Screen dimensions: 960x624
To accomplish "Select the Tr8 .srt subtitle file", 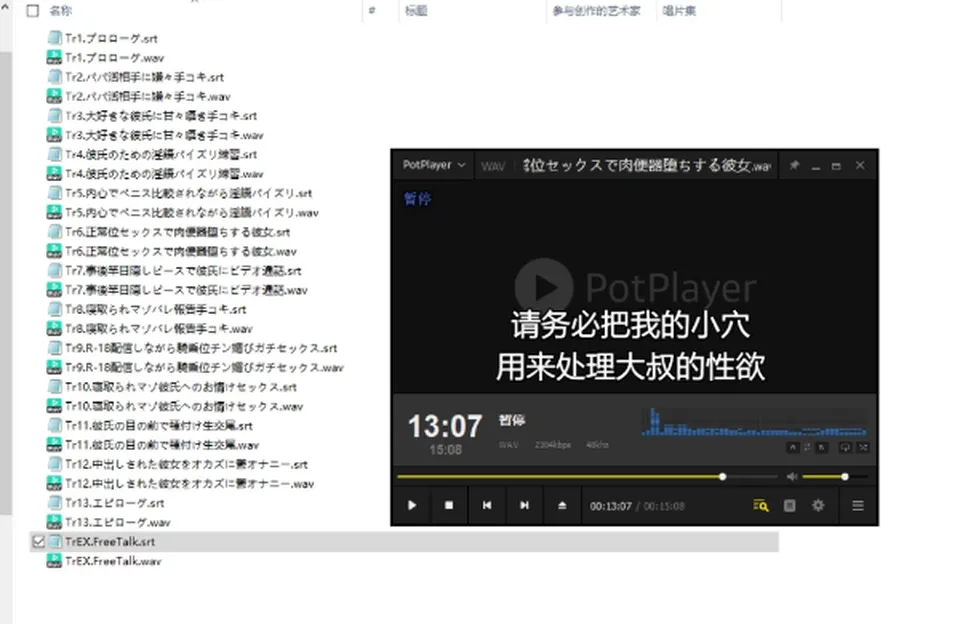I will [x=146, y=309].
